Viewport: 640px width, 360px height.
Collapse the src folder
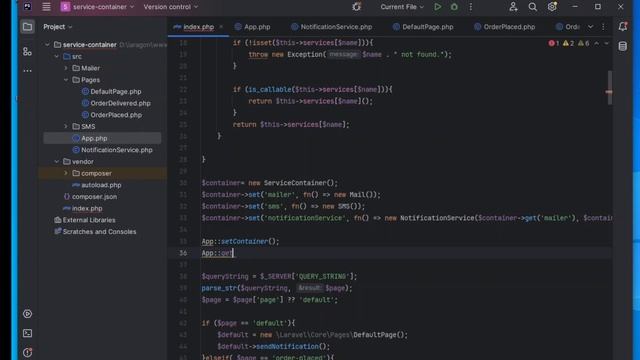(57, 56)
